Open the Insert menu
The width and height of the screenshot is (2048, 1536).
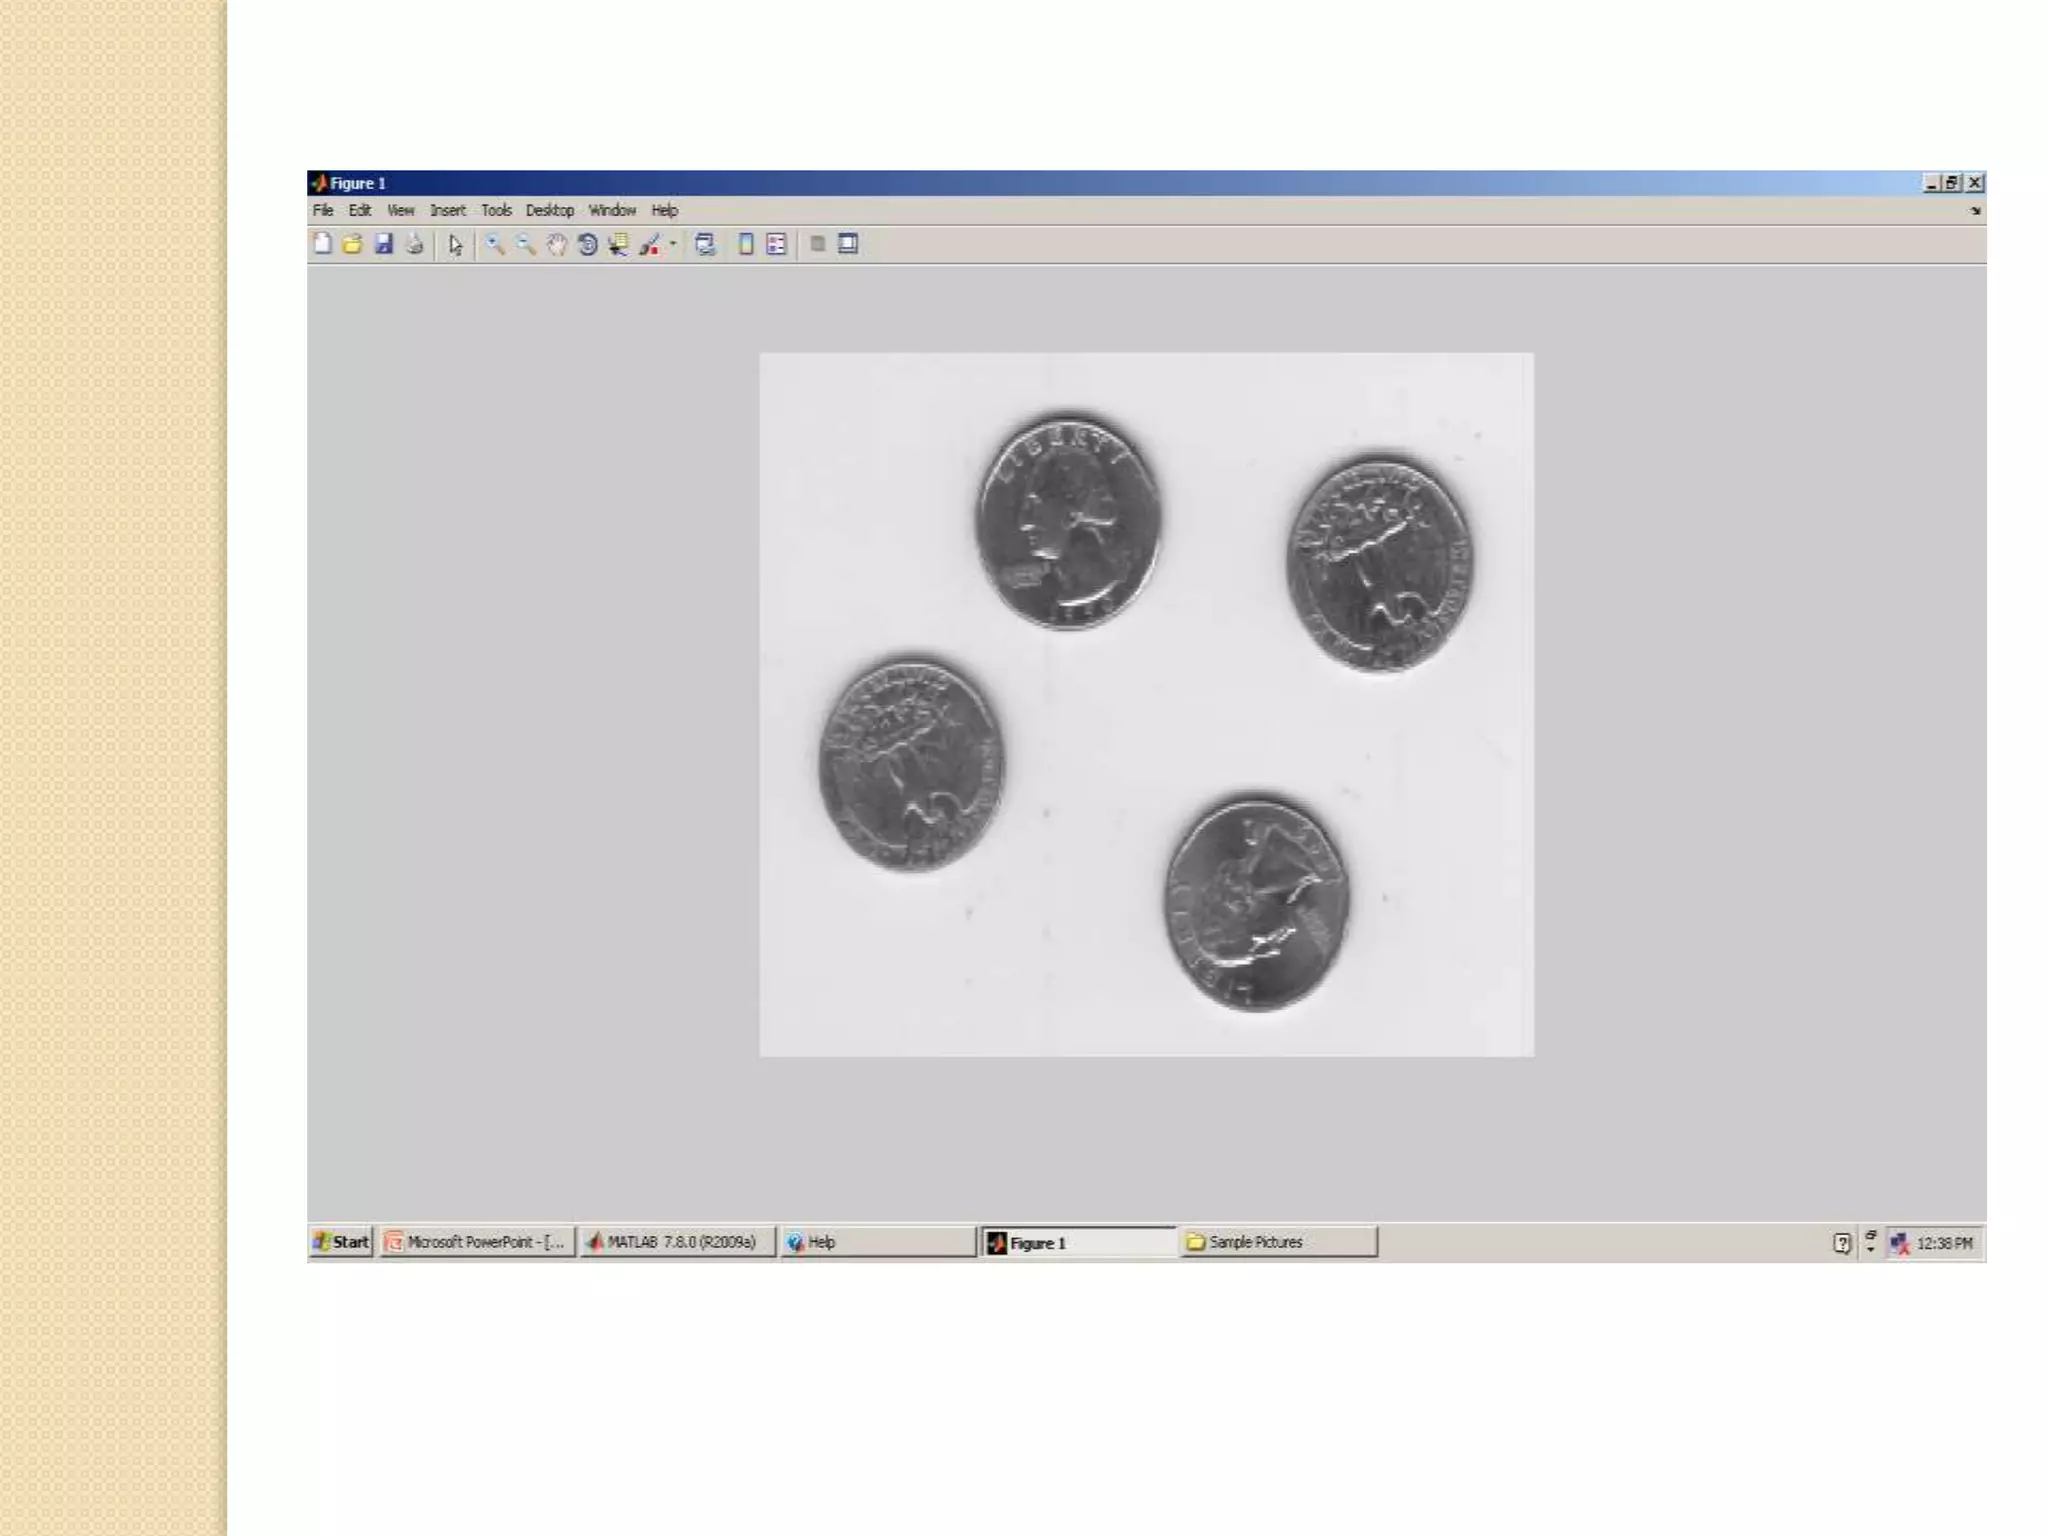[x=448, y=210]
